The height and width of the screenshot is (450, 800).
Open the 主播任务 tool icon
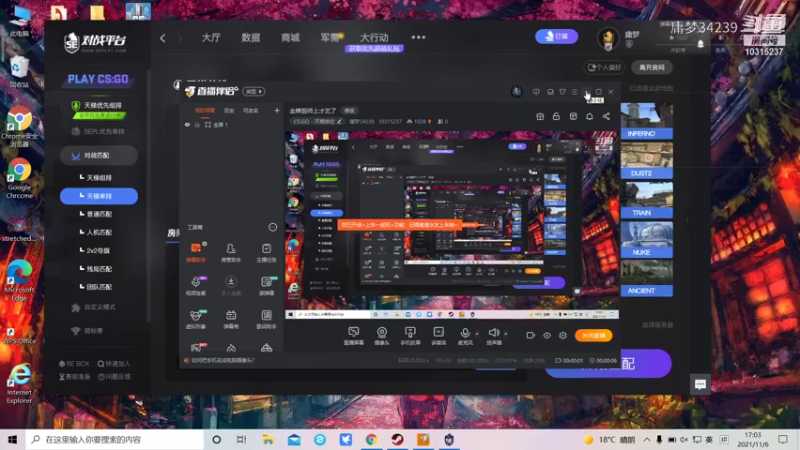tap(266, 252)
